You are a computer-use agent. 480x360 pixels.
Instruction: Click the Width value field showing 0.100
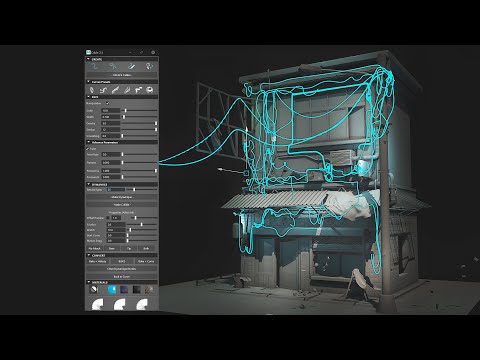pyautogui.click(x=111, y=117)
